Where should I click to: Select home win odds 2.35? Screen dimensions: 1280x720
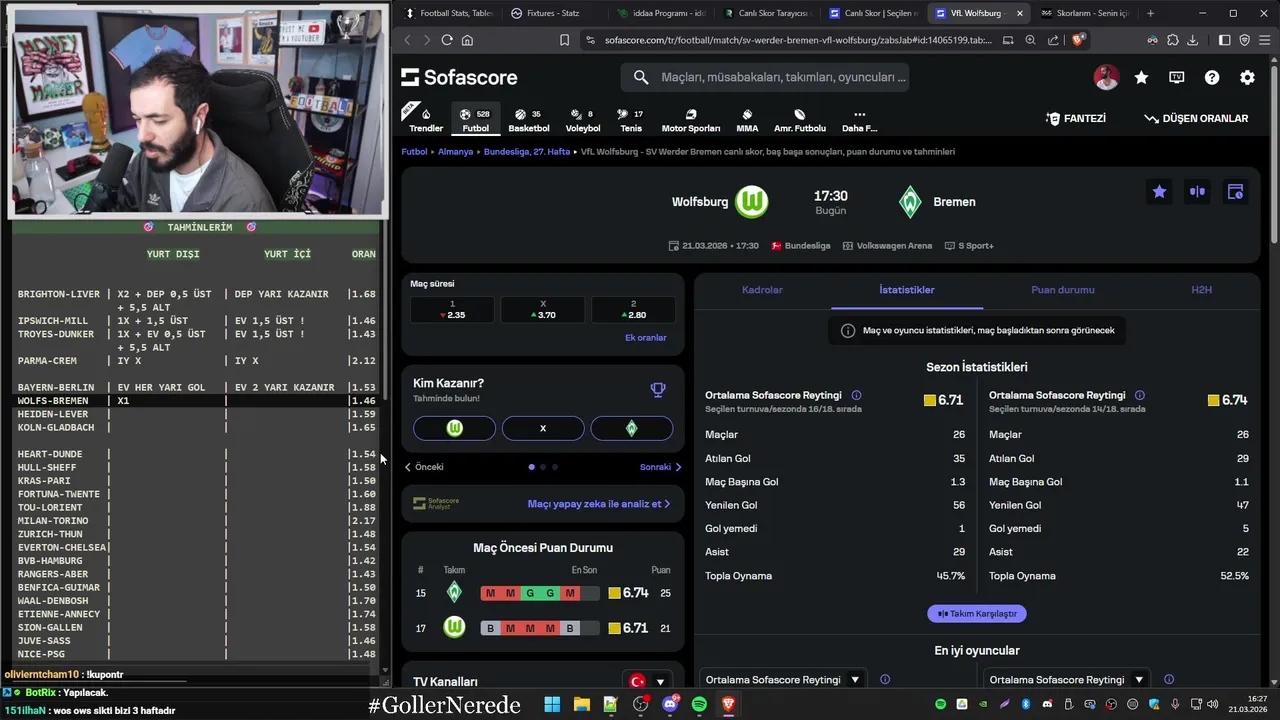pyautogui.click(x=452, y=310)
